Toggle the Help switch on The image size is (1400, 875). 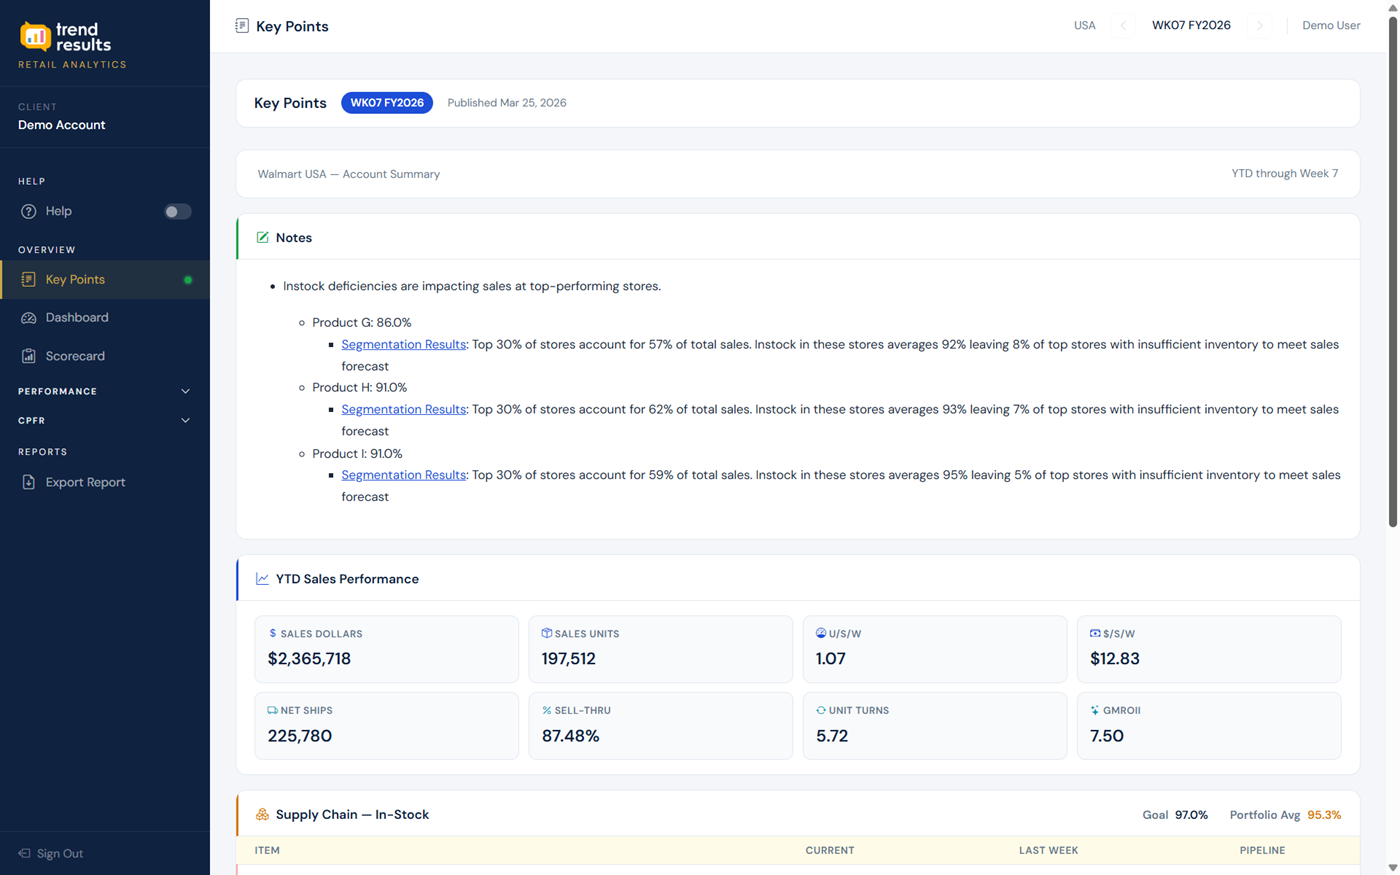tap(177, 212)
